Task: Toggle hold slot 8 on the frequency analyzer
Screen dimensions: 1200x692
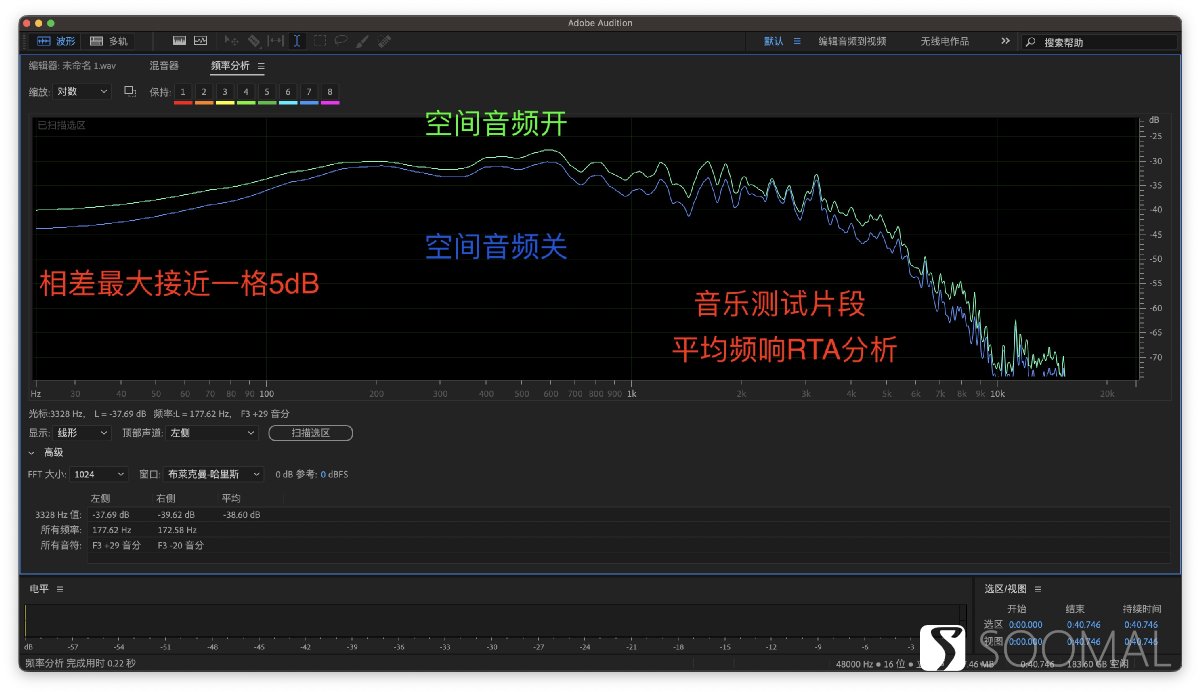Action: [331, 92]
